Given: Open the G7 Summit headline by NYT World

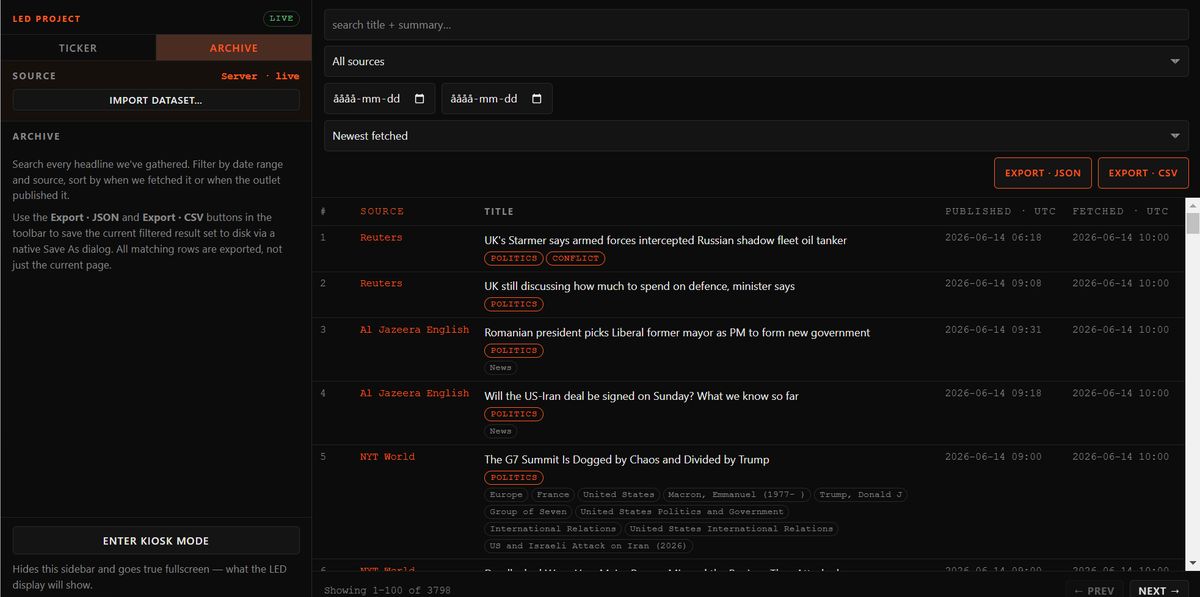Looking at the screenshot, I should [627, 460].
